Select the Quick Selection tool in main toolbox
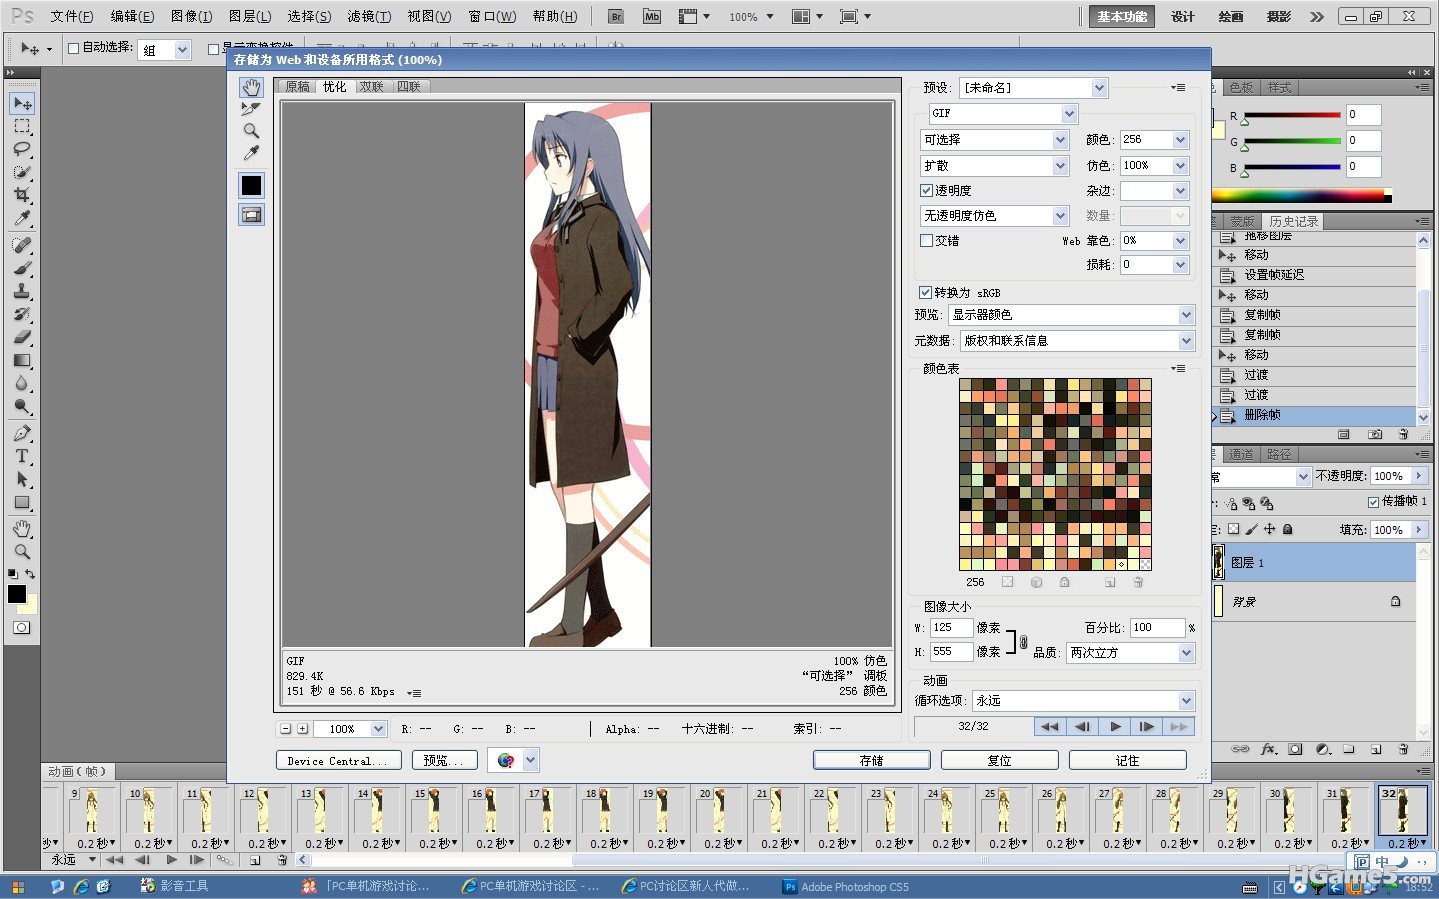 point(22,172)
